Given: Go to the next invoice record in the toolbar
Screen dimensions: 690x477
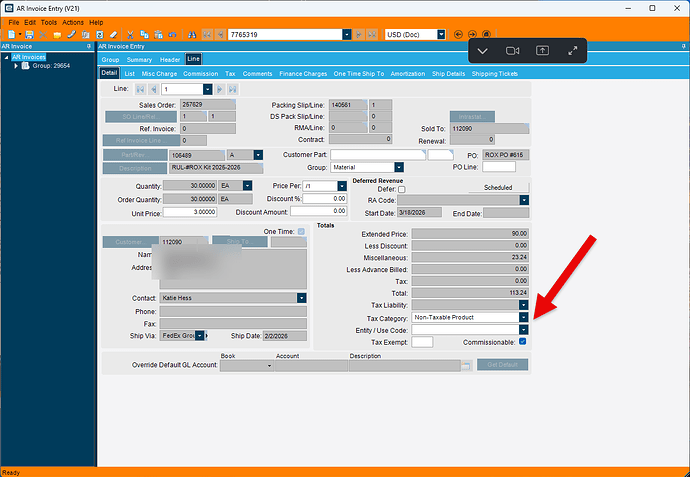Looking at the screenshot, I should (359, 34).
